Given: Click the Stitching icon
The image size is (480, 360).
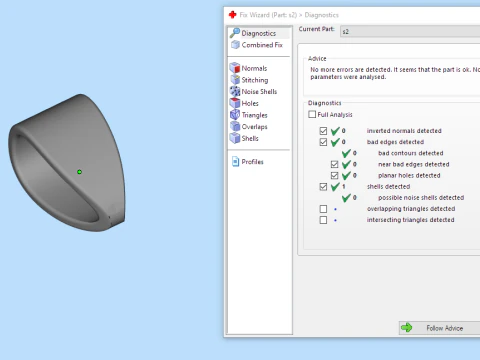Looking at the screenshot, I should pos(235,80).
